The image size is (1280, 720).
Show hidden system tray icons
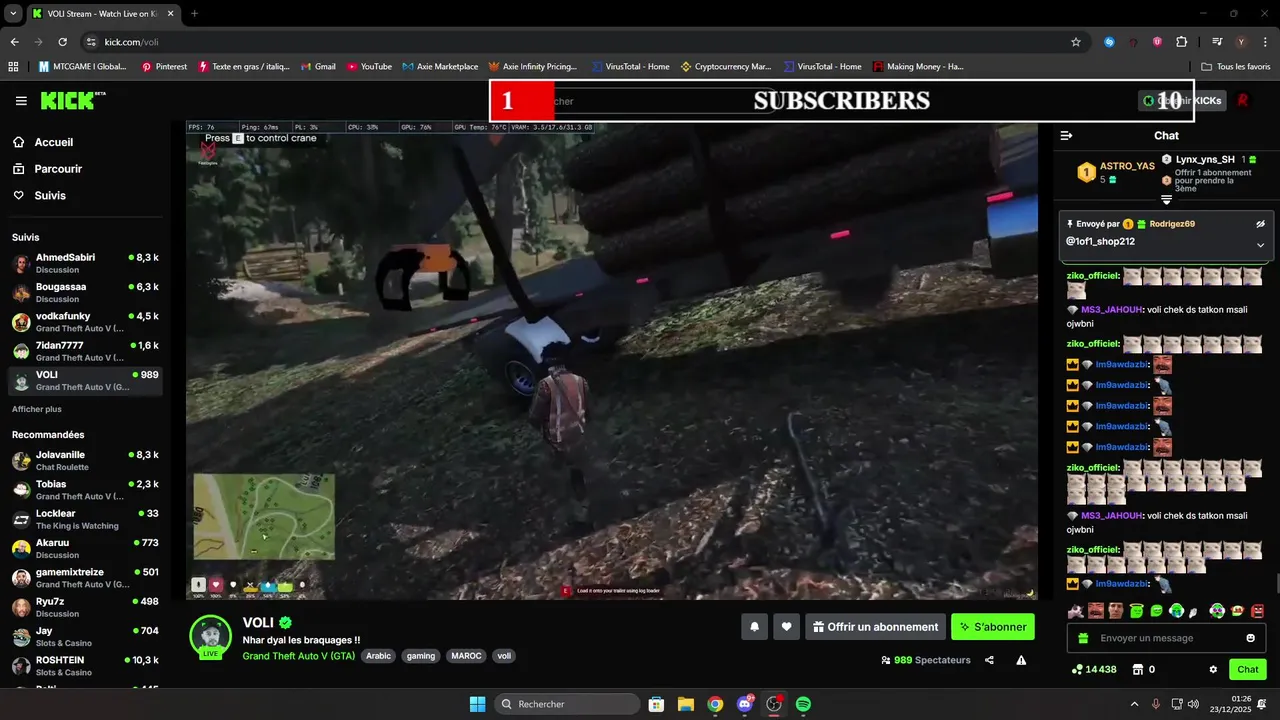[x=1134, y=704]
